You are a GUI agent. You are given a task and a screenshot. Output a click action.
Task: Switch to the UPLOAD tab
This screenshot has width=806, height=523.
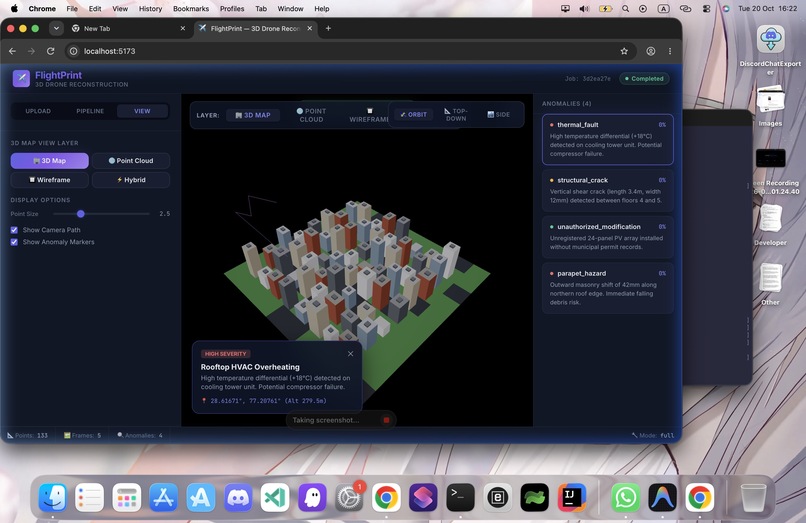click(38, 111)
